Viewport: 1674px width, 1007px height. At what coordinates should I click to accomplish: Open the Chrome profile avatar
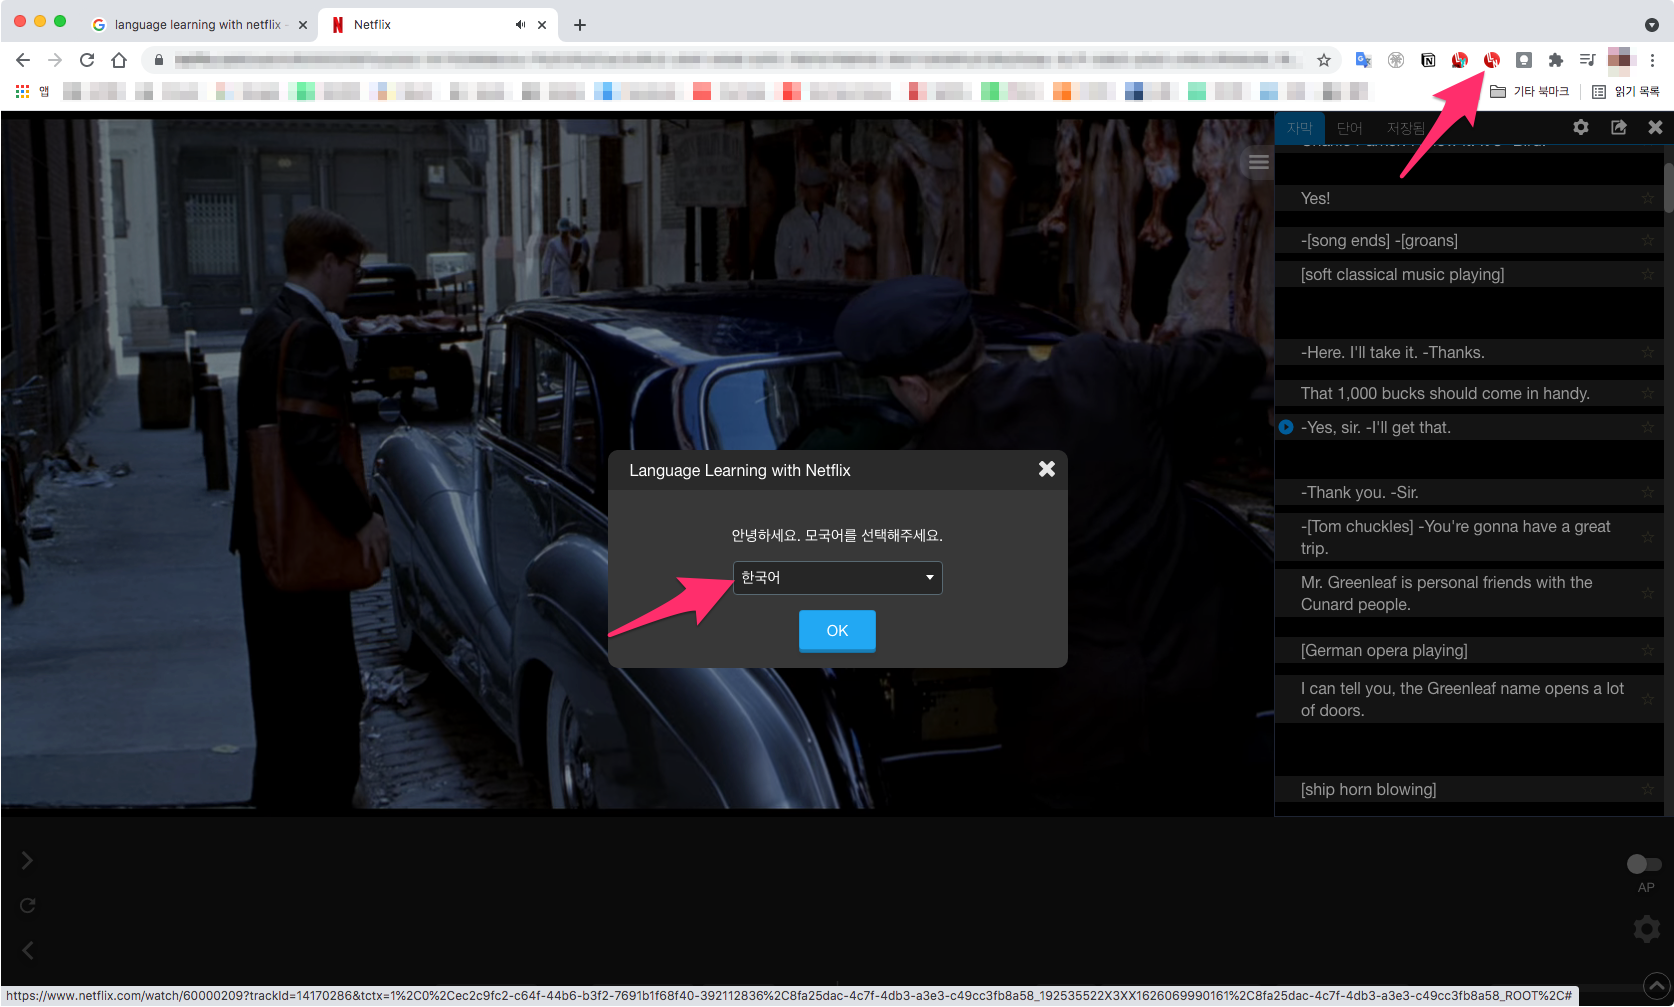[1620, 60]
